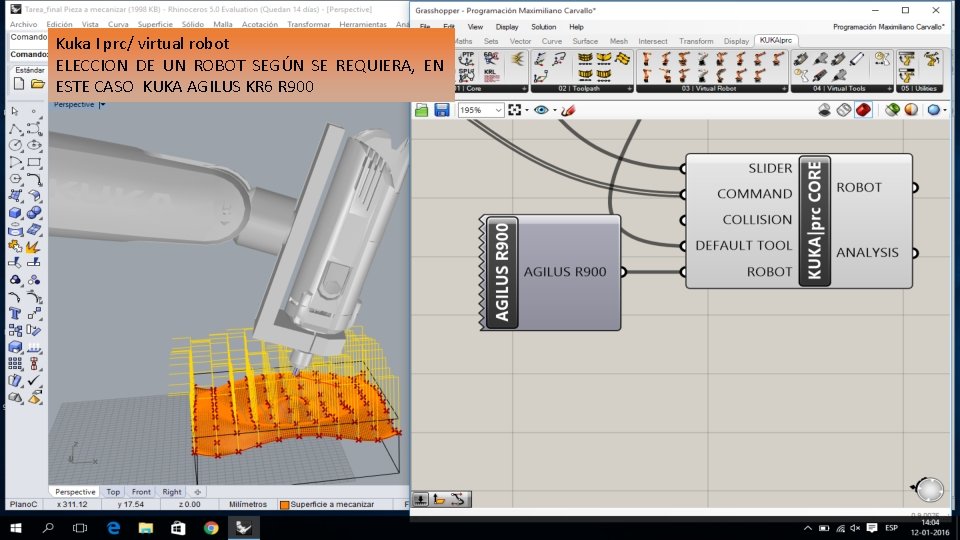Expand the preview eye dropdown arrow

pyautogui.click(x=554, y=111)
